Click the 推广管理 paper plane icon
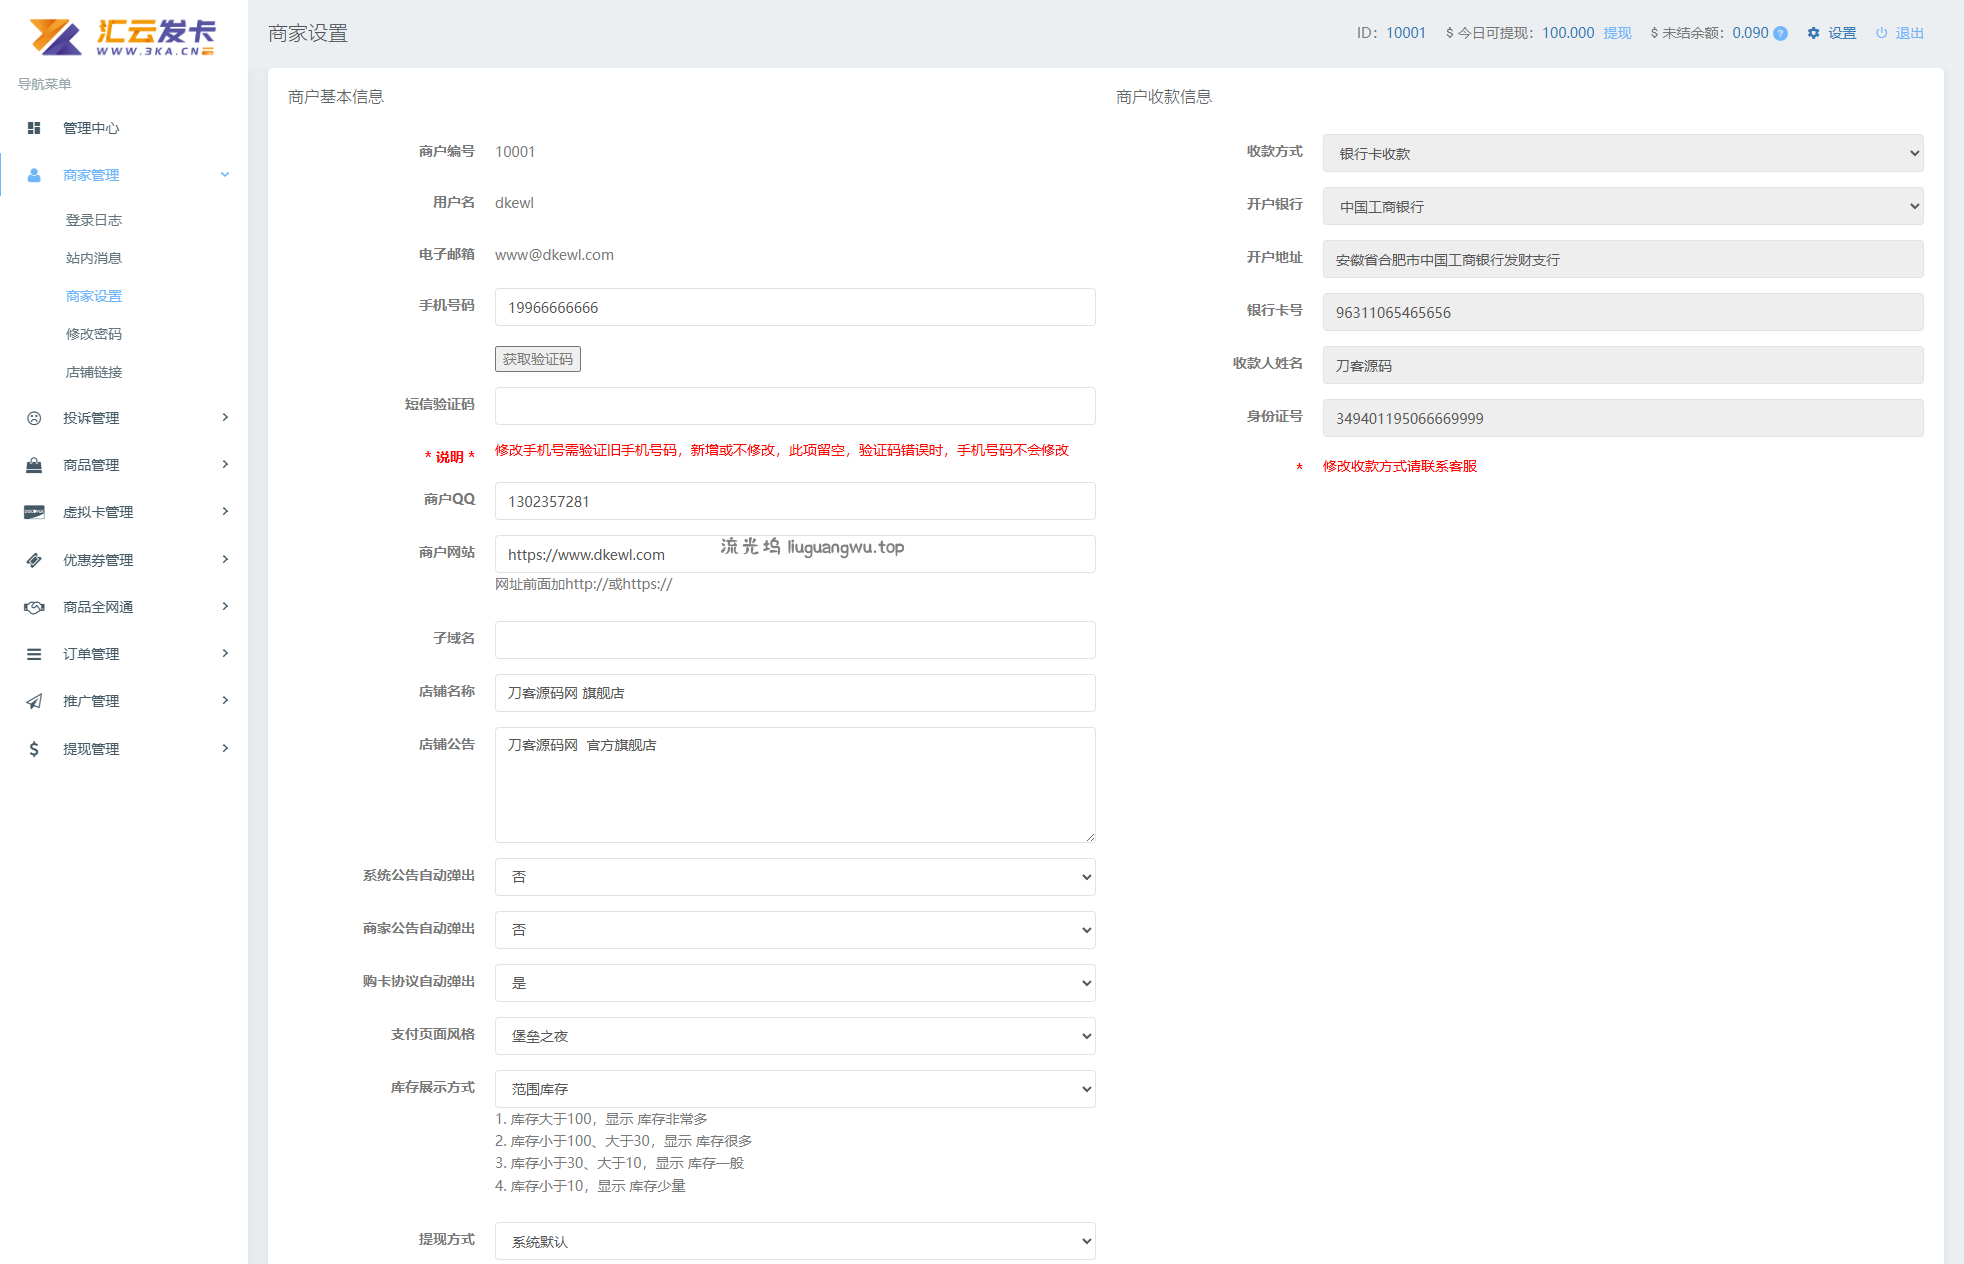Viewport: 1964px width, 1264px height. click(x=34, y=701)
